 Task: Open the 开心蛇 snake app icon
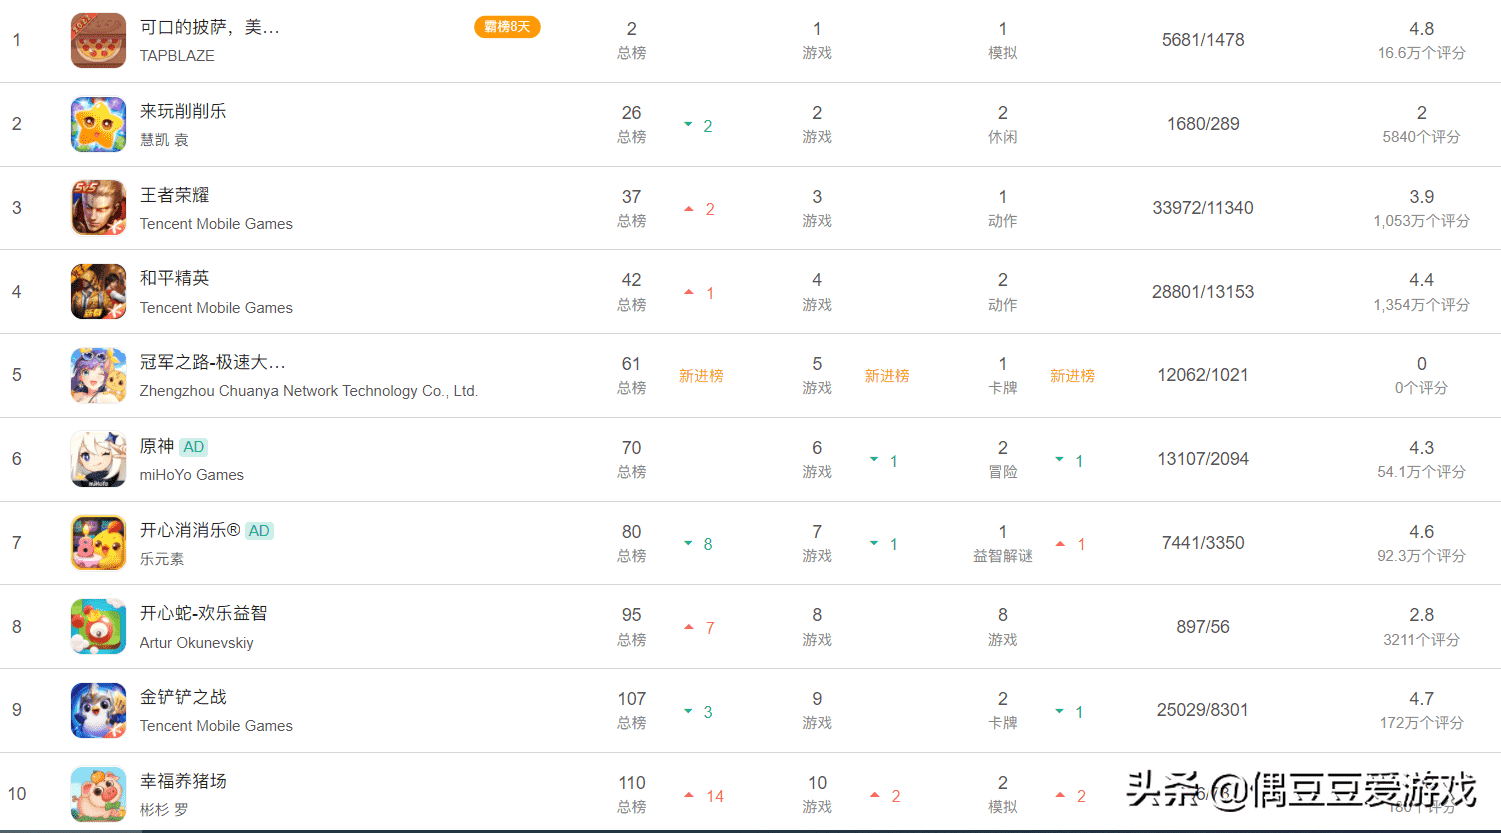pos(98,626)
